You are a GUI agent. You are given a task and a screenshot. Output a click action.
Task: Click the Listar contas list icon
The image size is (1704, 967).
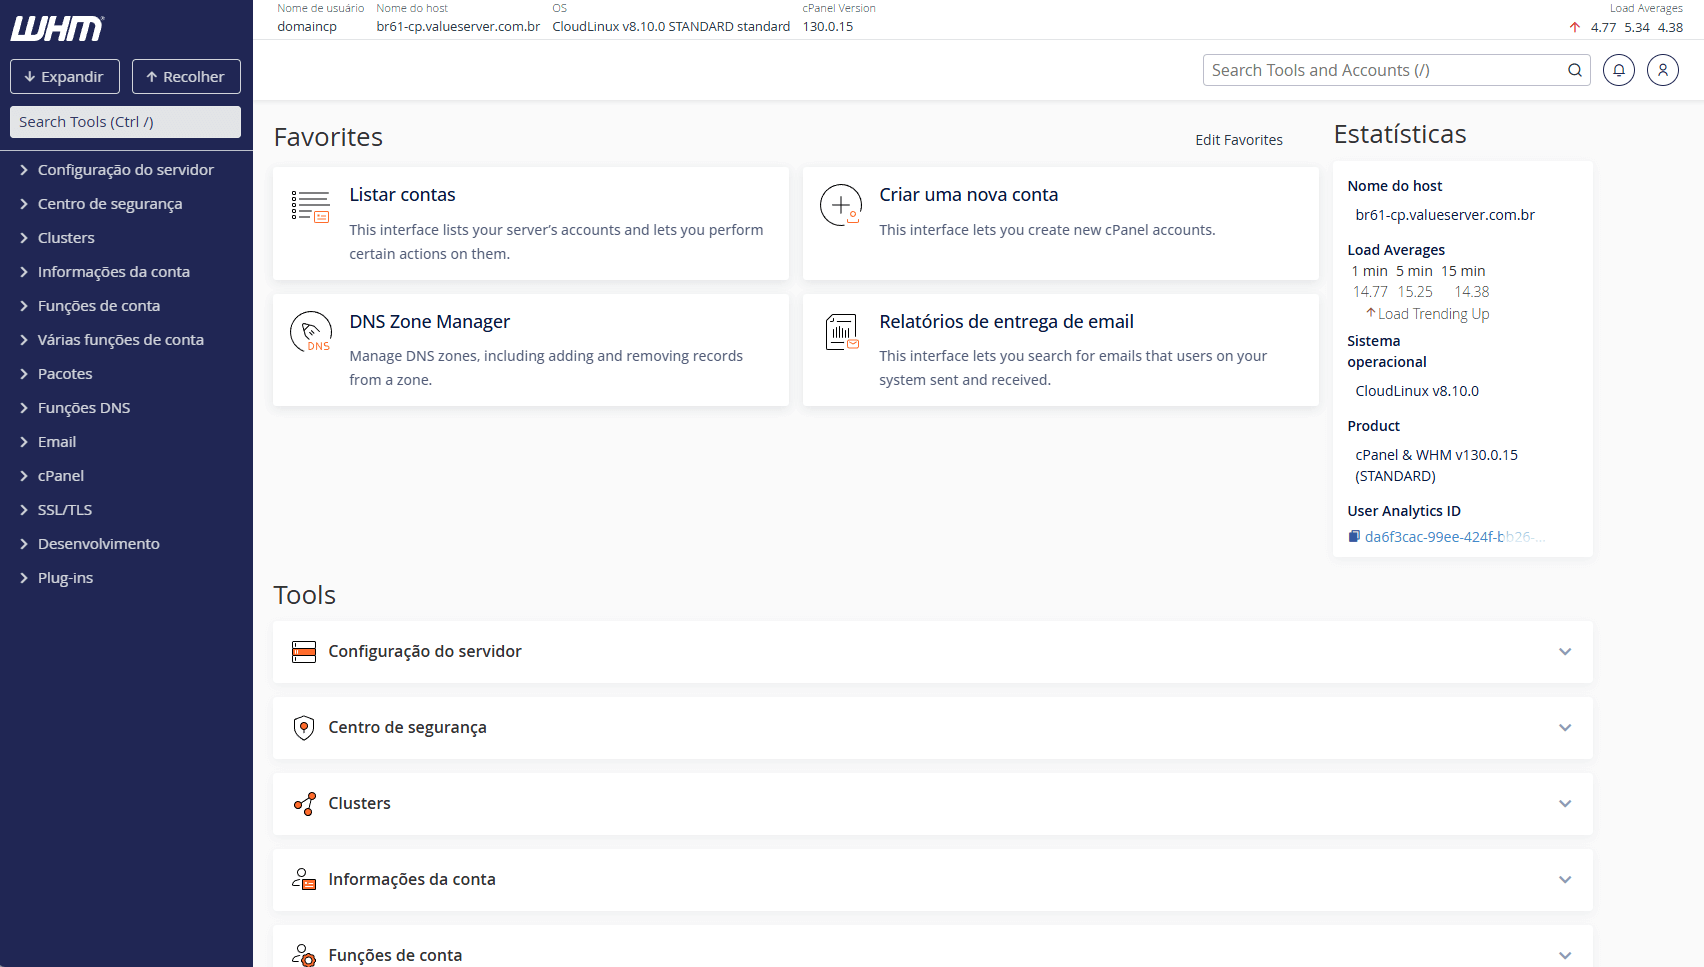pyautogui.click(x=310, y=206)
